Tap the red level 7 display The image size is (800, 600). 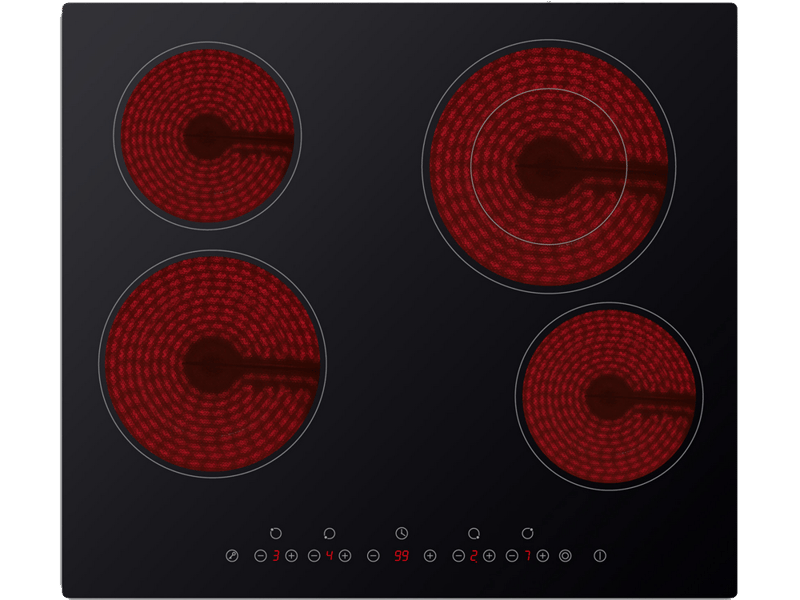pos(528,556)
